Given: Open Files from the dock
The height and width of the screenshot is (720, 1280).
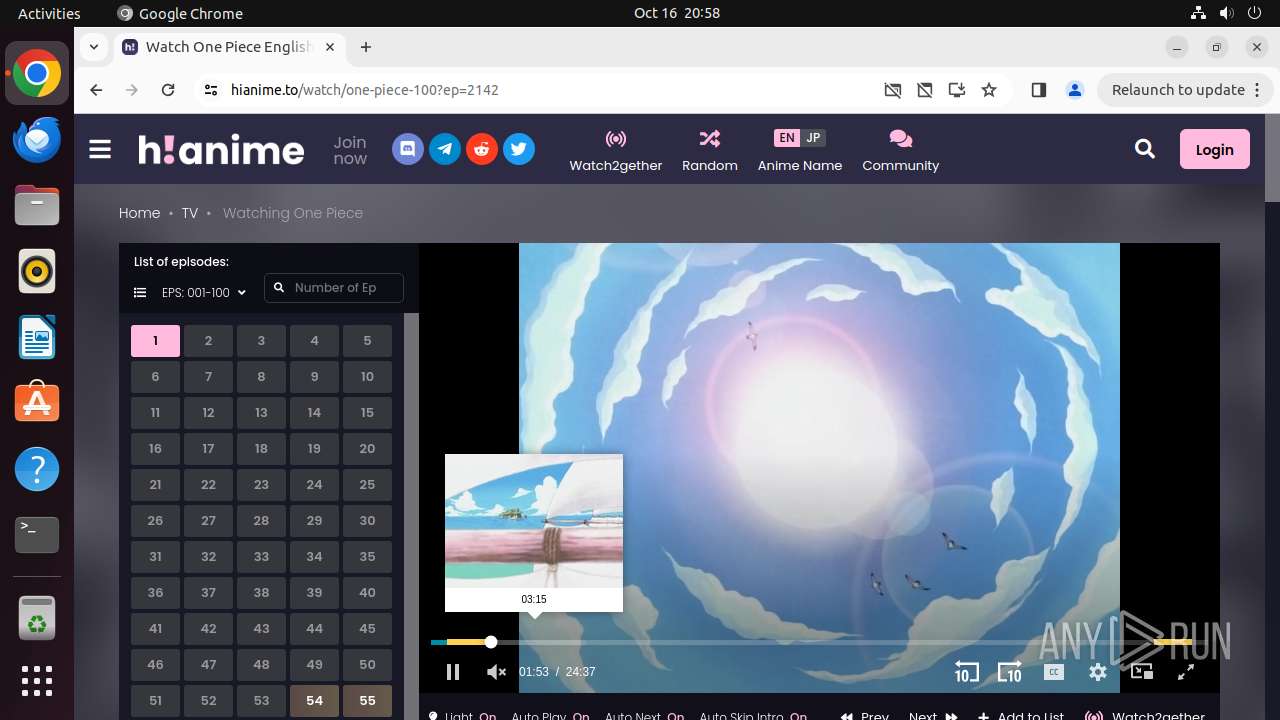Looking at the screenshot, I should 37,206.
